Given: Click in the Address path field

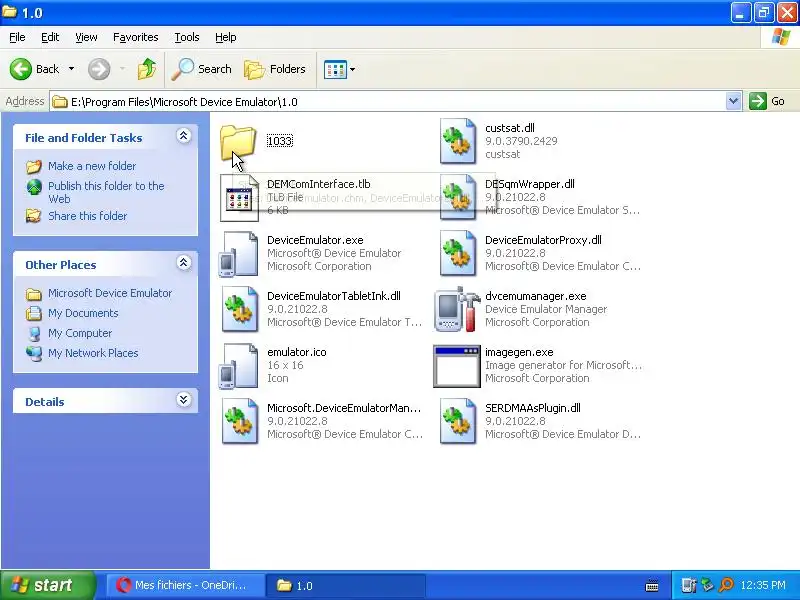Looking at the screenshot, I should [x=388, y=102].
